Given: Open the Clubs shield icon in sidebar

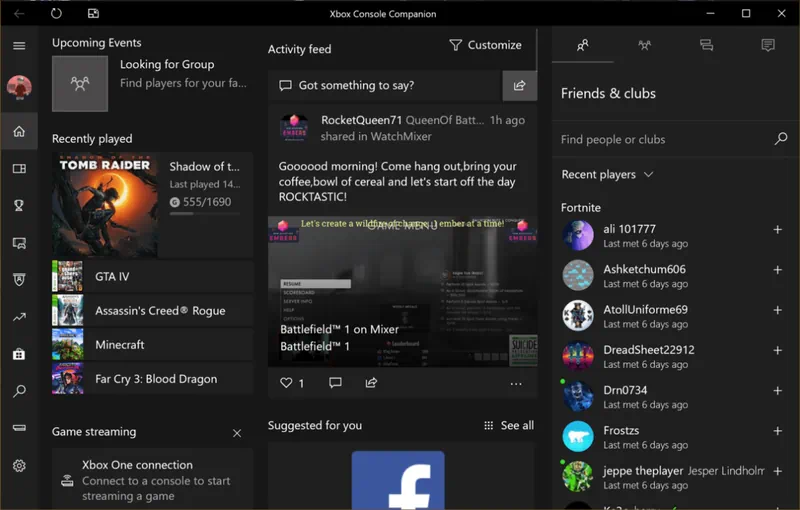Looking at the screenshot, I should [x=19, y=280].
